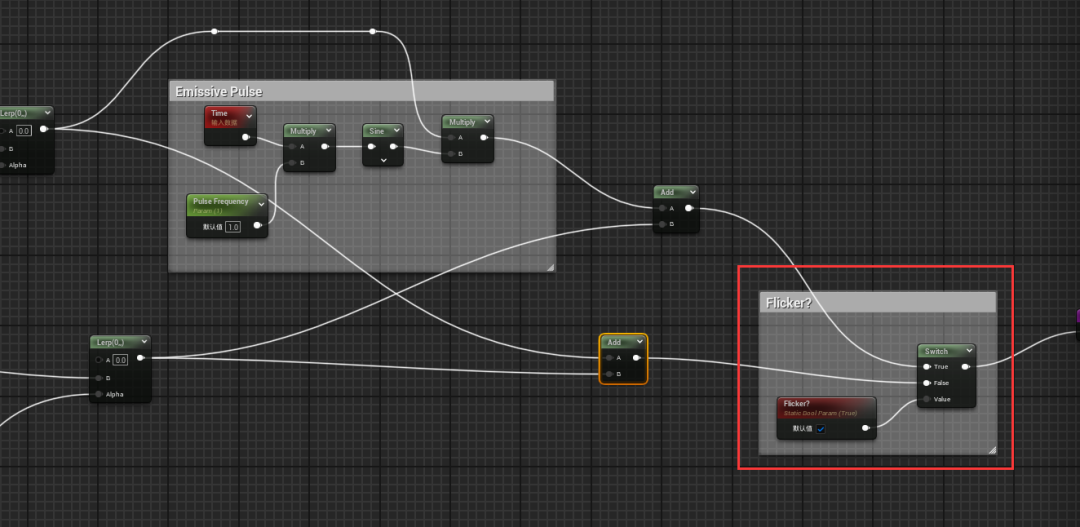Click the Pulse Frequency 1.0 default value field
The width and height of the screenshot is (1080, 527).
pos(232,226)
